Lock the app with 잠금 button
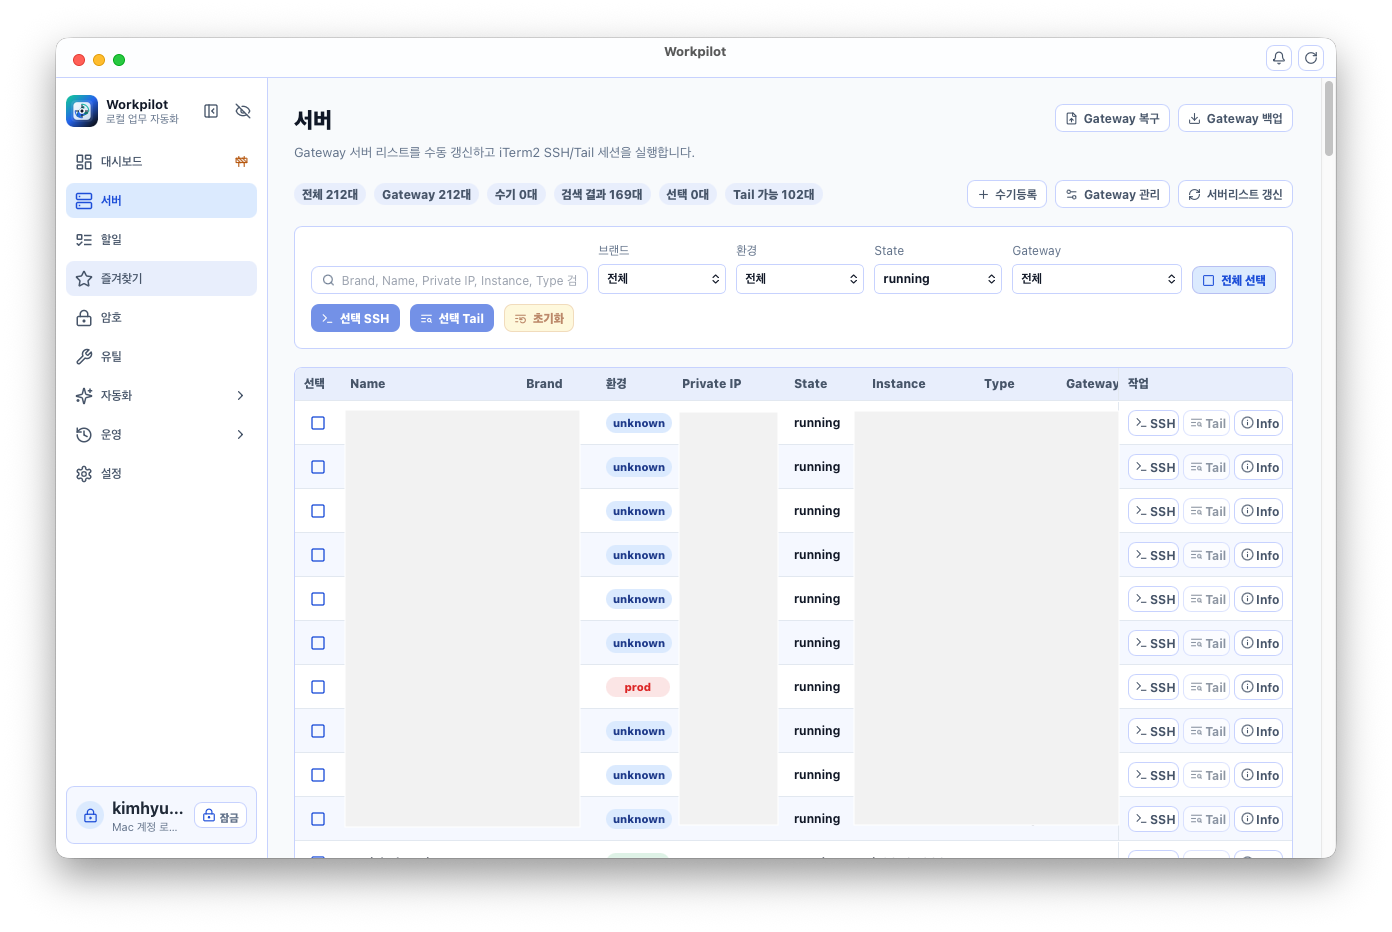The width and height of the screenshot is (1392, 932). pos(221,816)
